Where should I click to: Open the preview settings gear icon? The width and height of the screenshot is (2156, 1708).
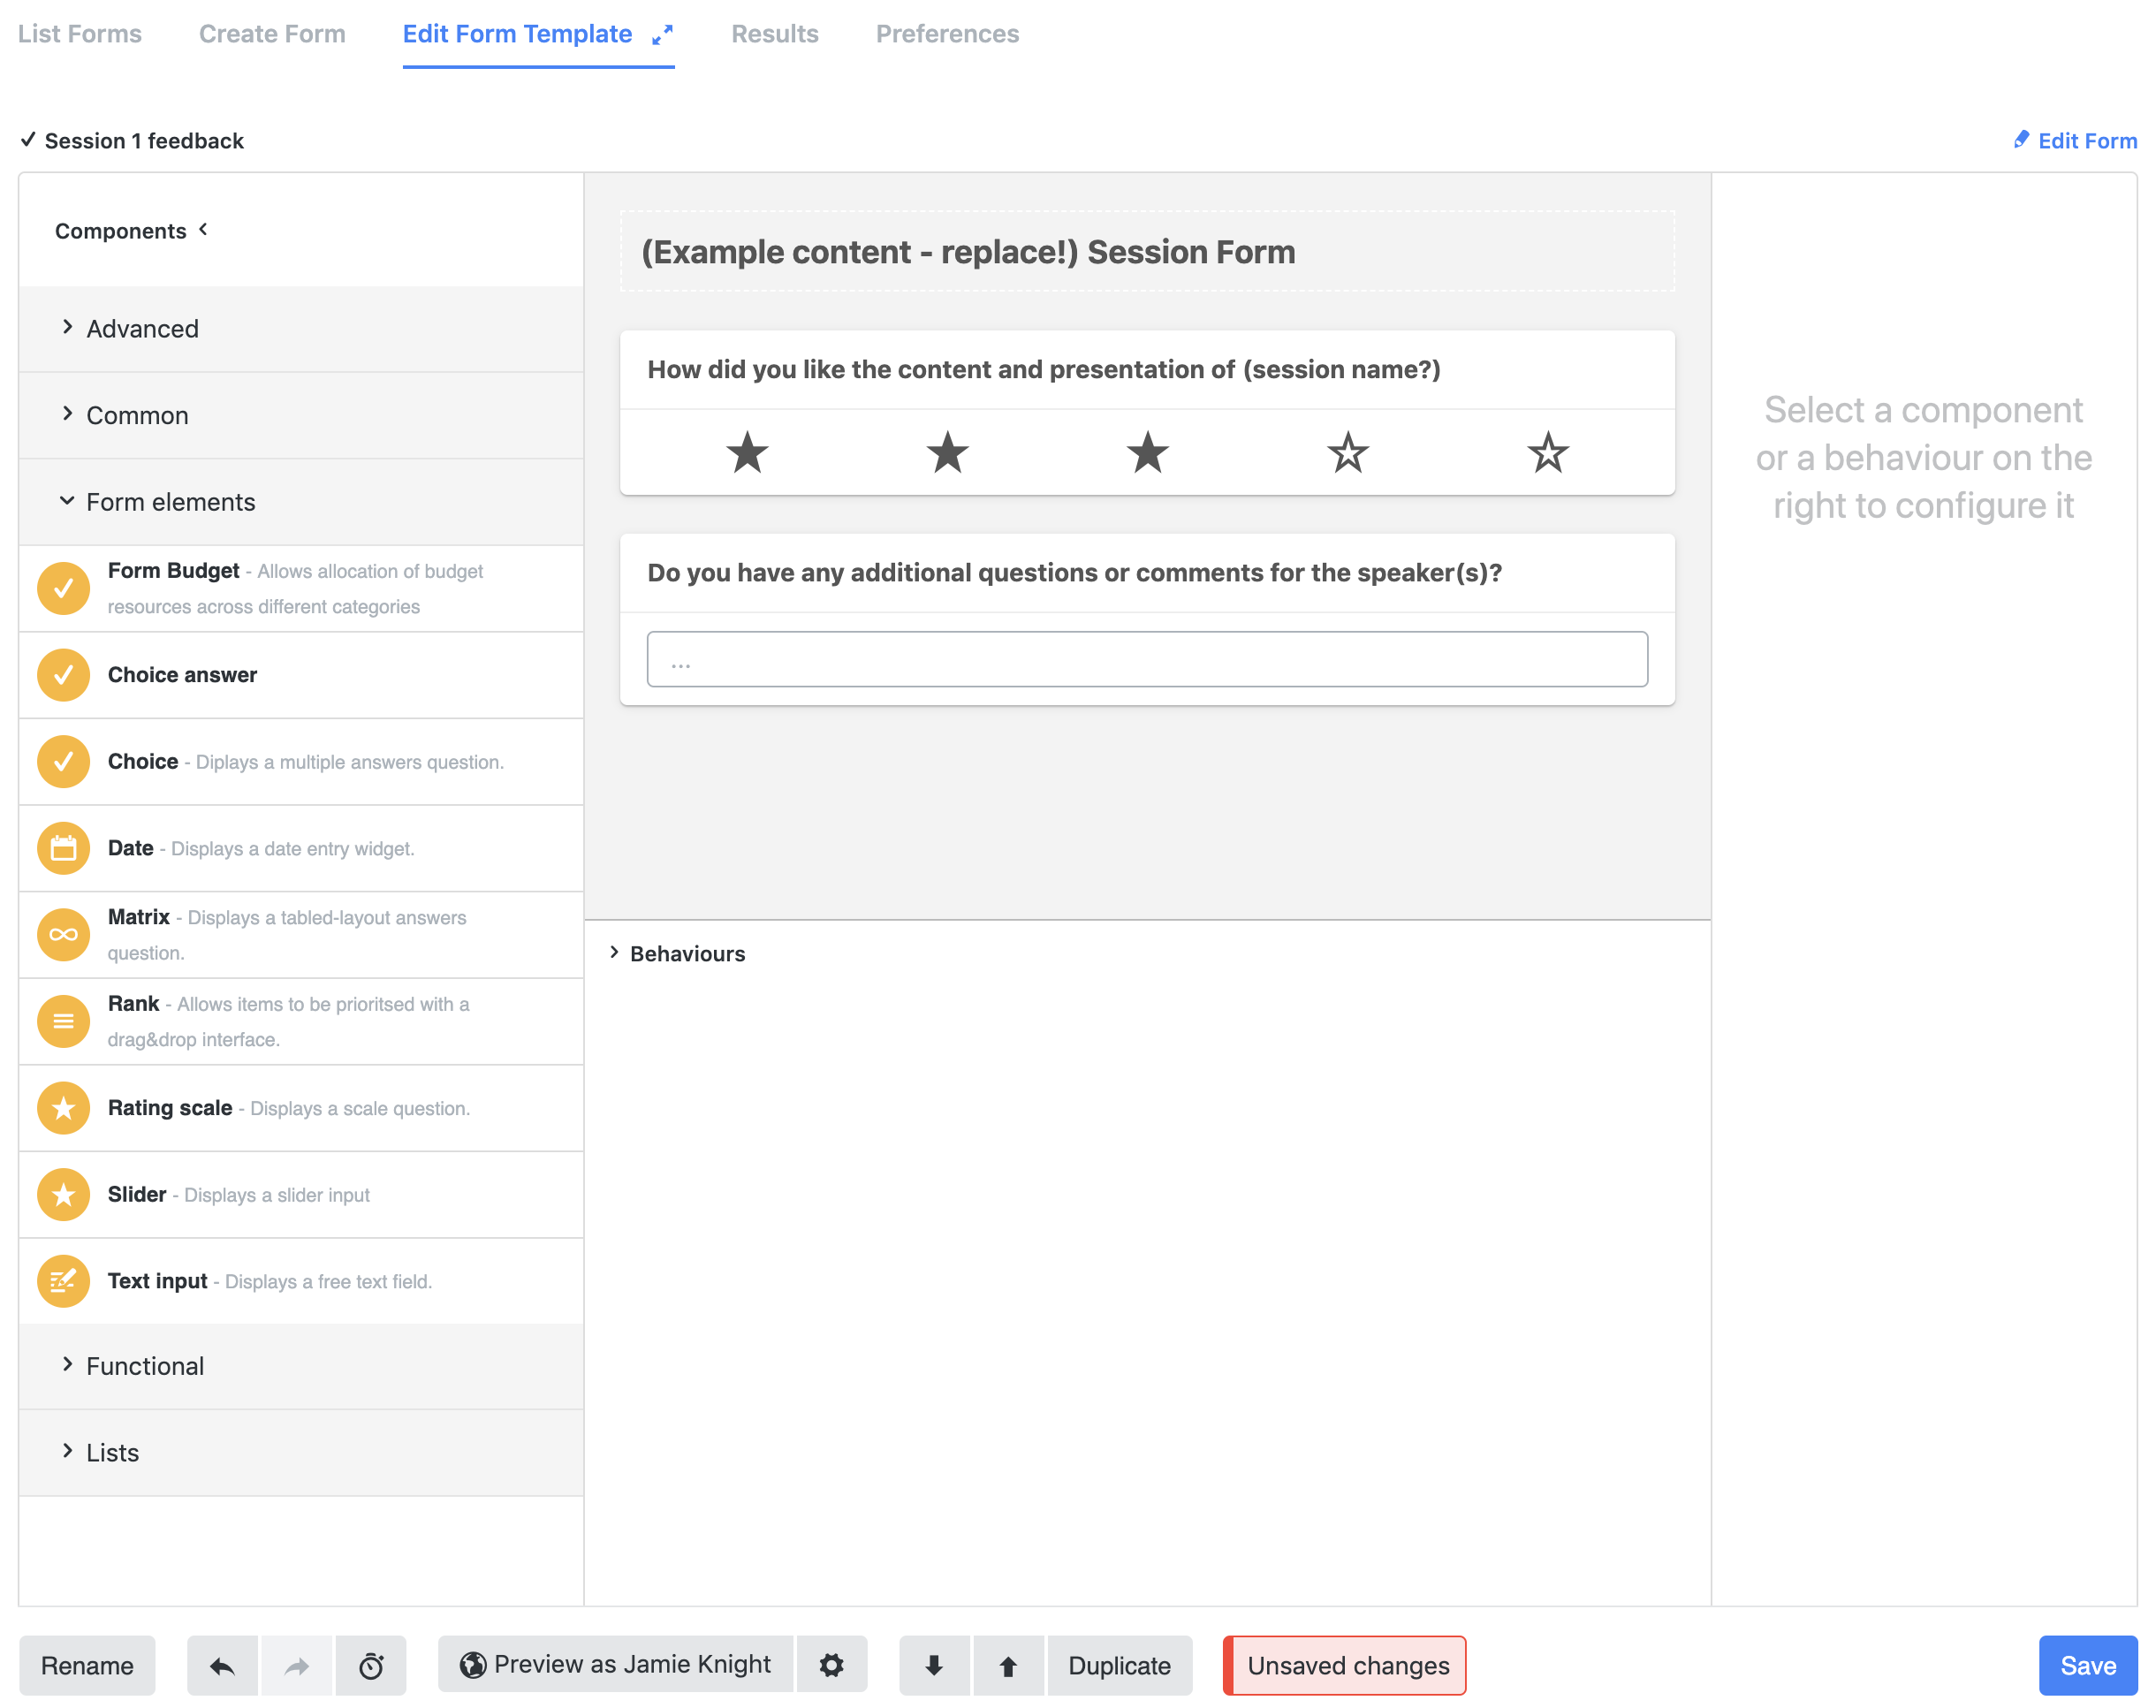pyautogui.click(x=833, y=1665)
